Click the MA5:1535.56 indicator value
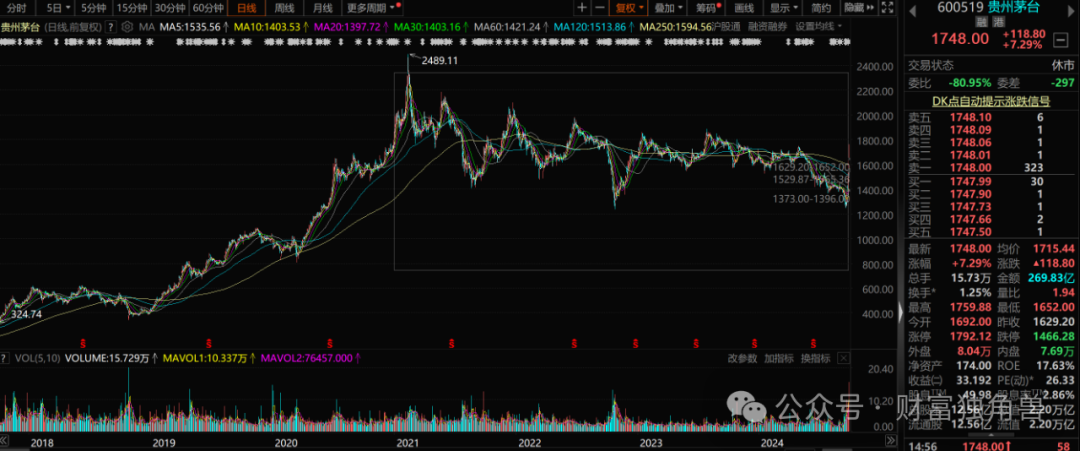The height and width of the screenshot is (451, 1080). (189, 27)
